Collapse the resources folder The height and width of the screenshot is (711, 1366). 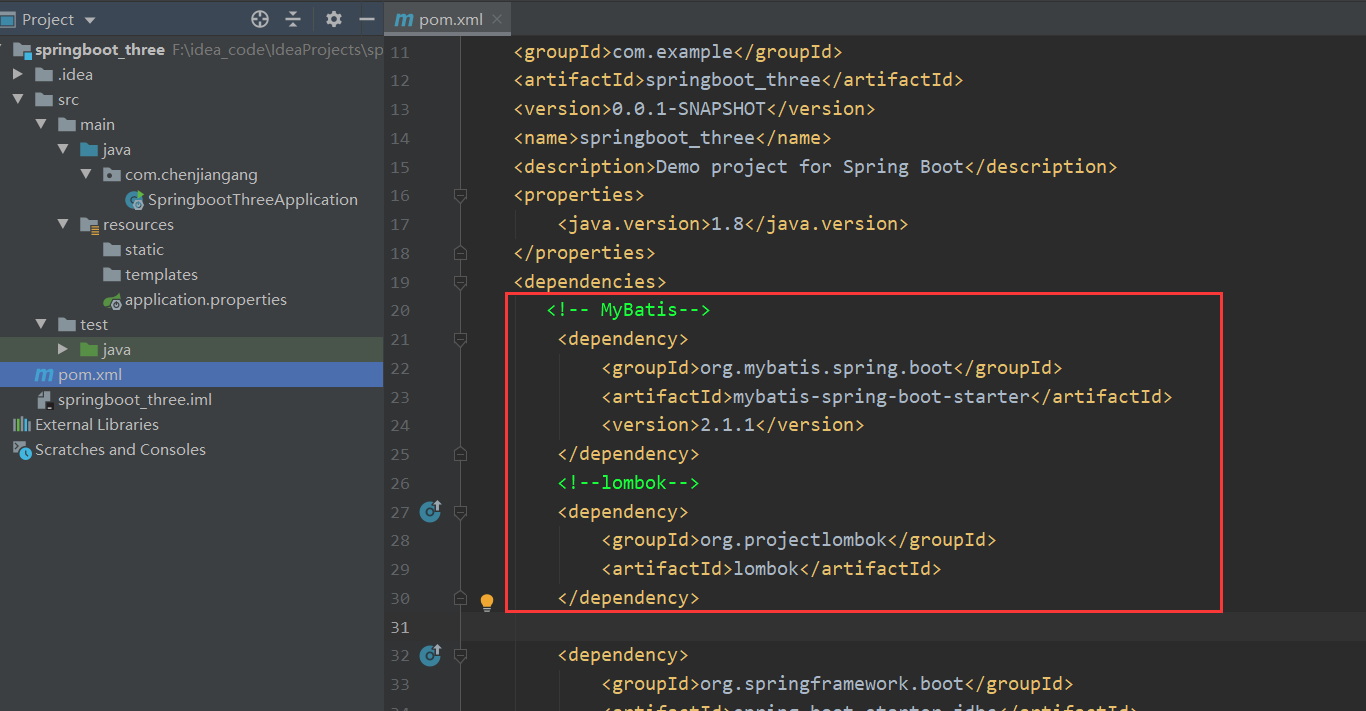(63, 225)
